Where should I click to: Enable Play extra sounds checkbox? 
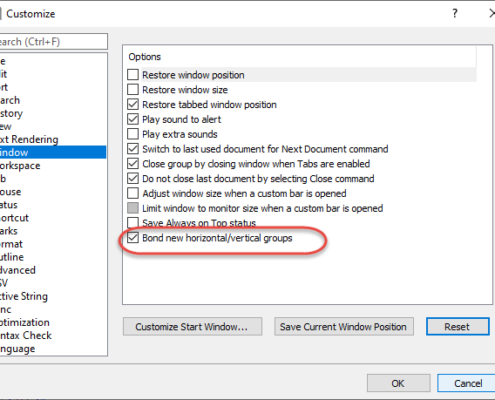[133, 134]
